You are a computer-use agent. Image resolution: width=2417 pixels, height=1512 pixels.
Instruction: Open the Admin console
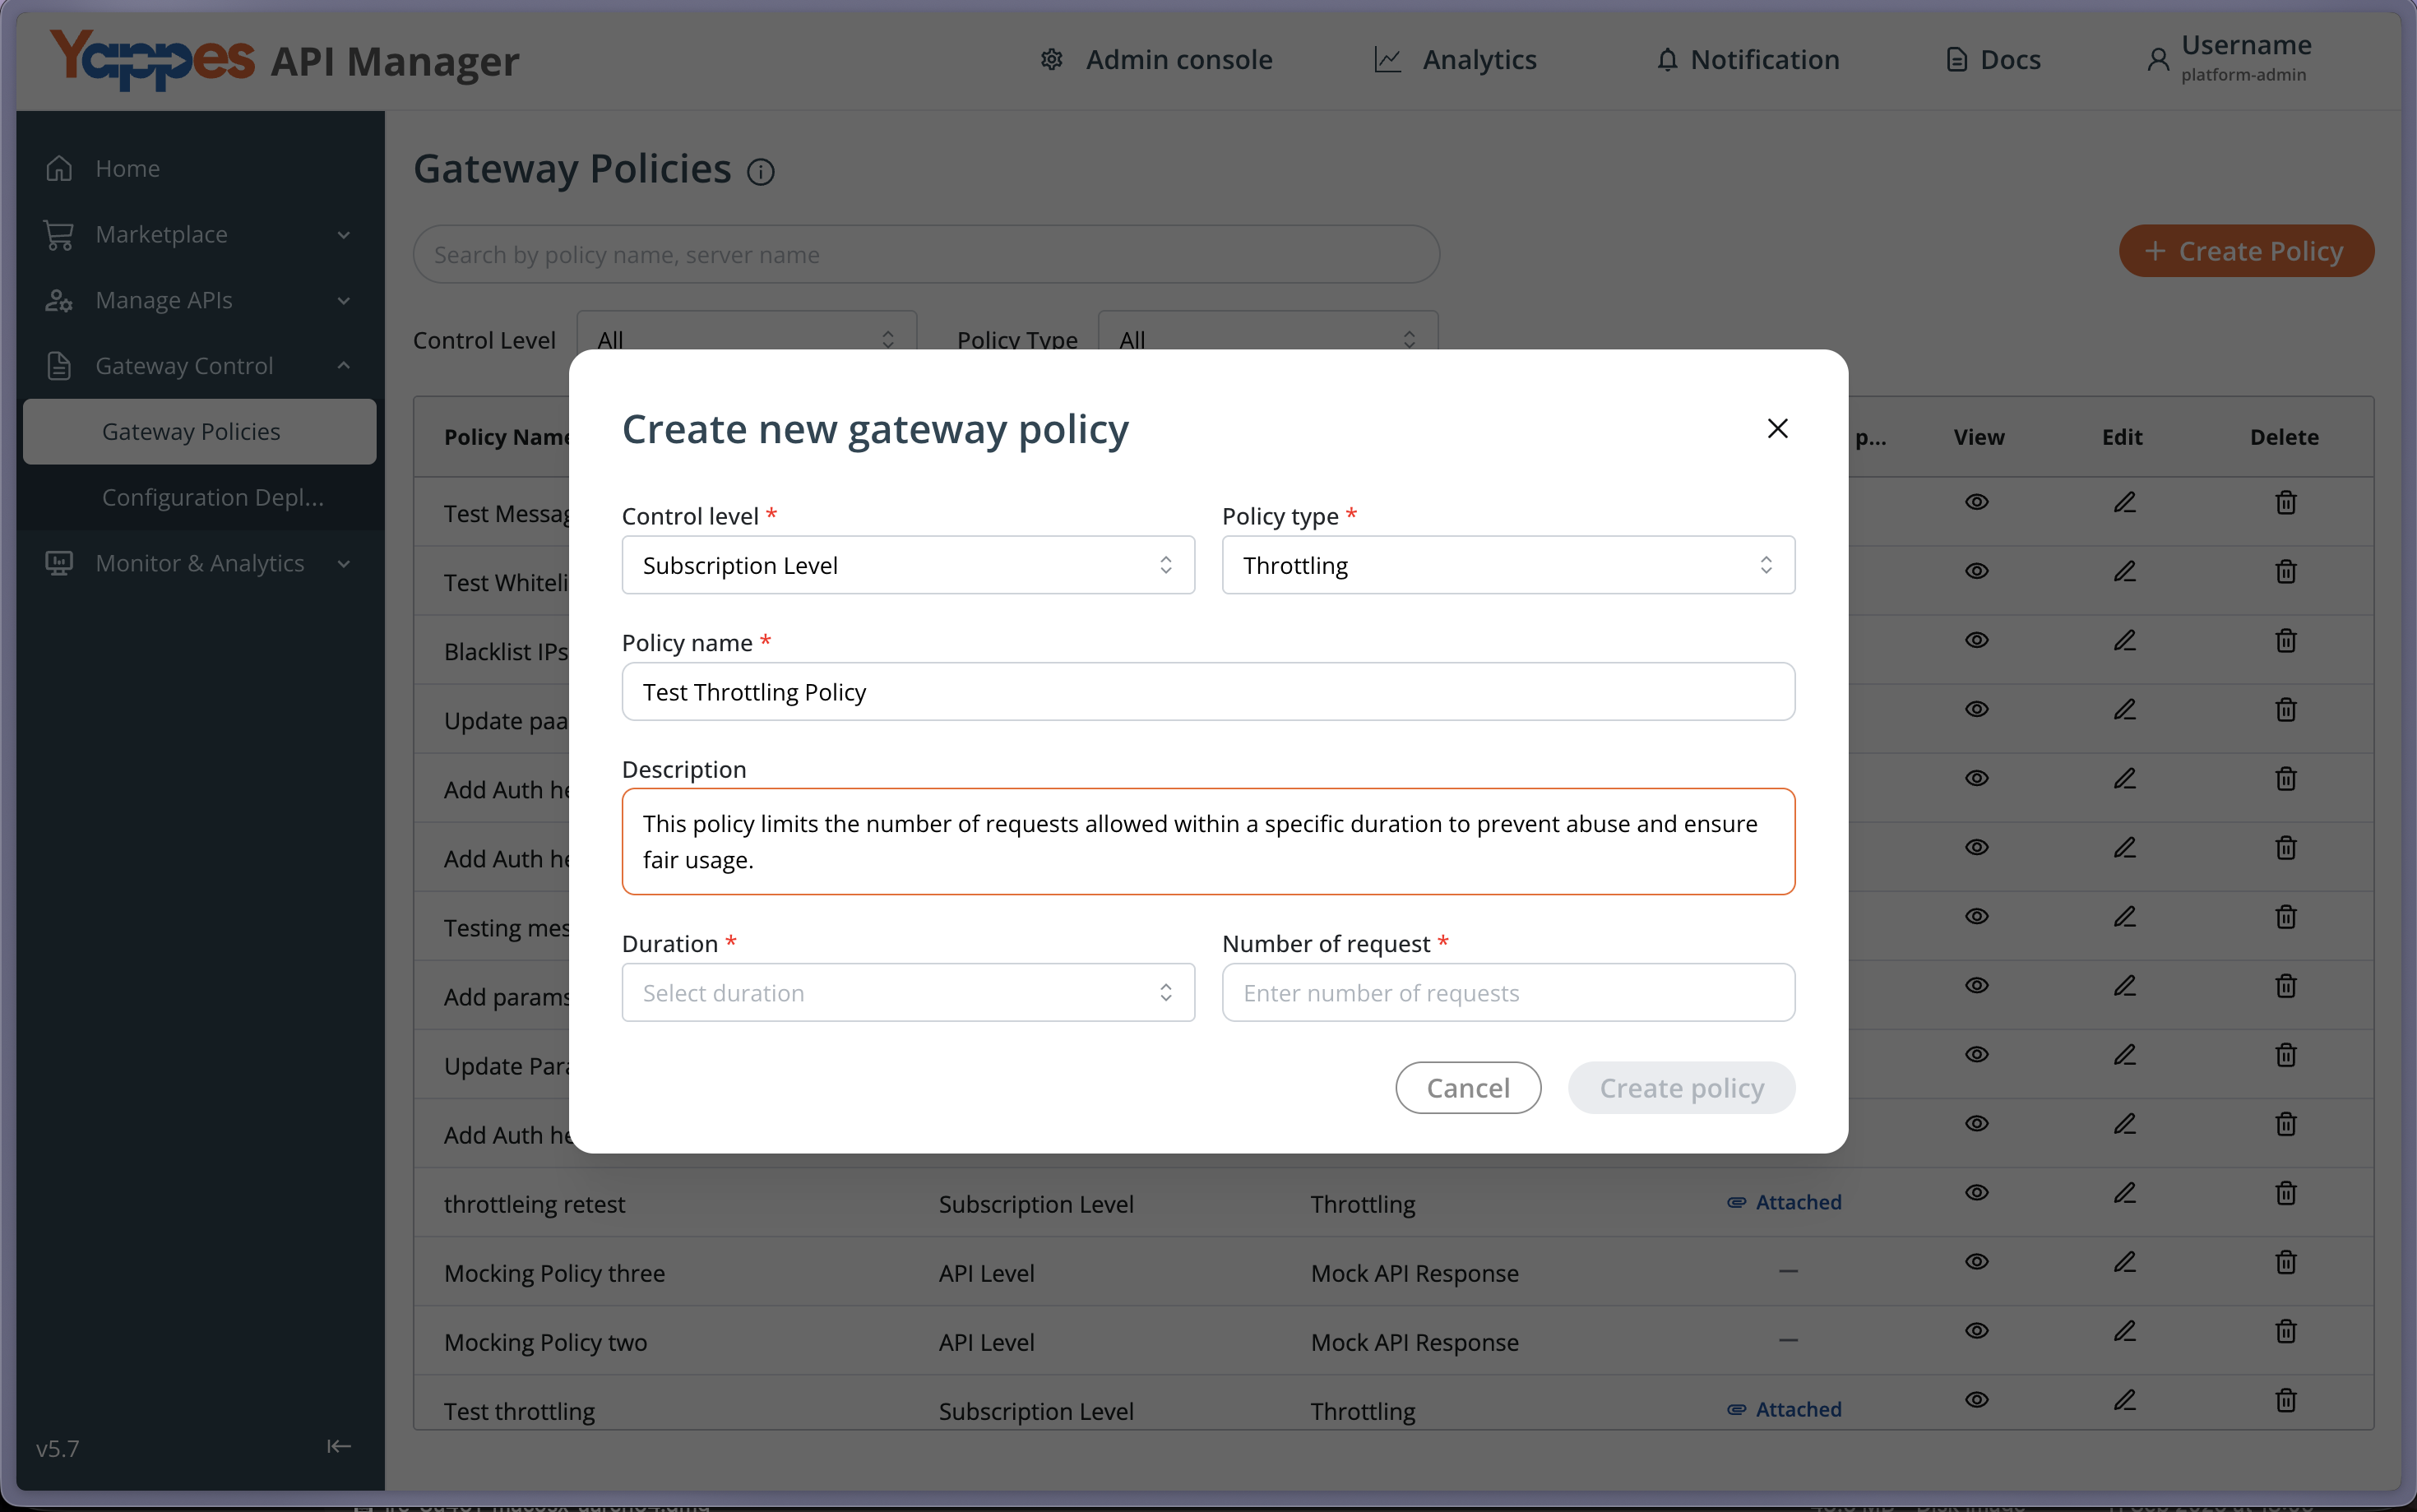[x=1156, y=60]
